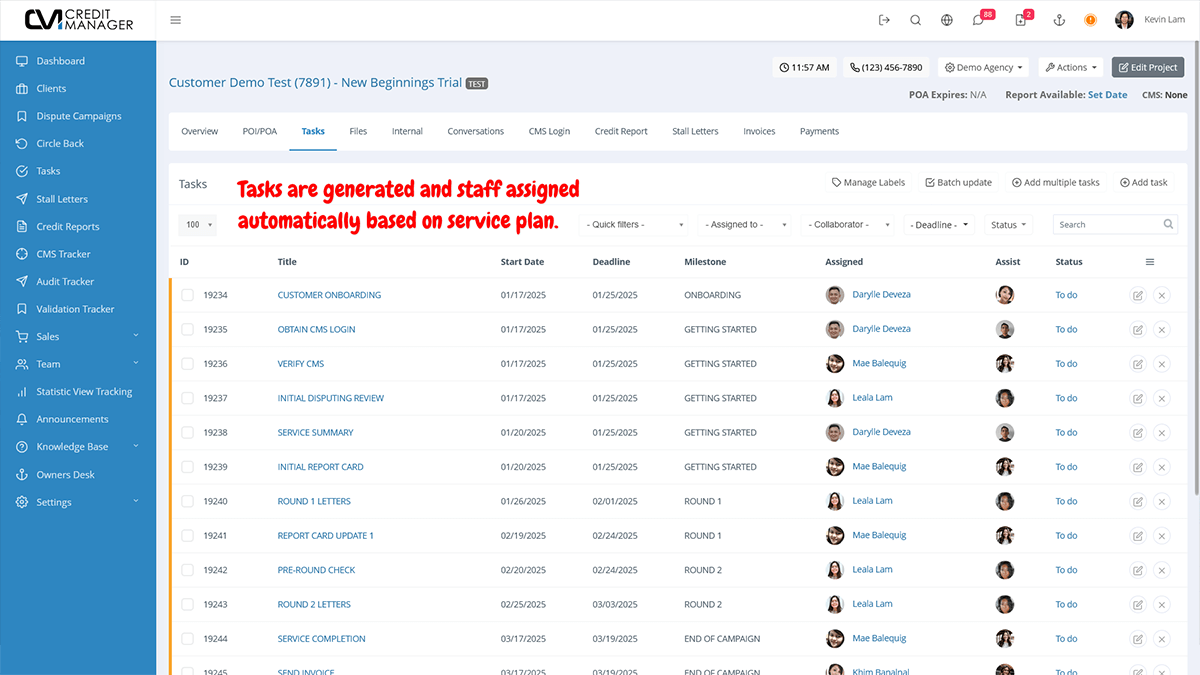Click the logout icon in the header

883,19
